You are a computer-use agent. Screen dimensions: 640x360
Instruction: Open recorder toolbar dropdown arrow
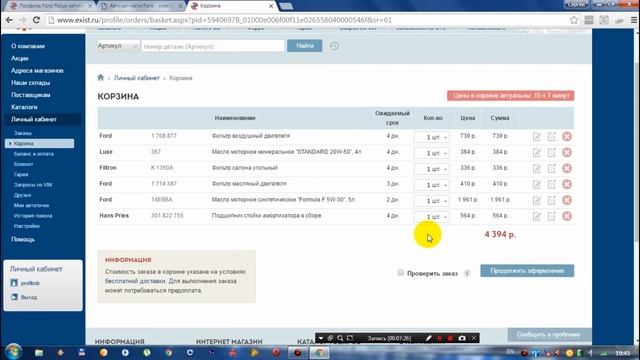(x=321, y=338)
